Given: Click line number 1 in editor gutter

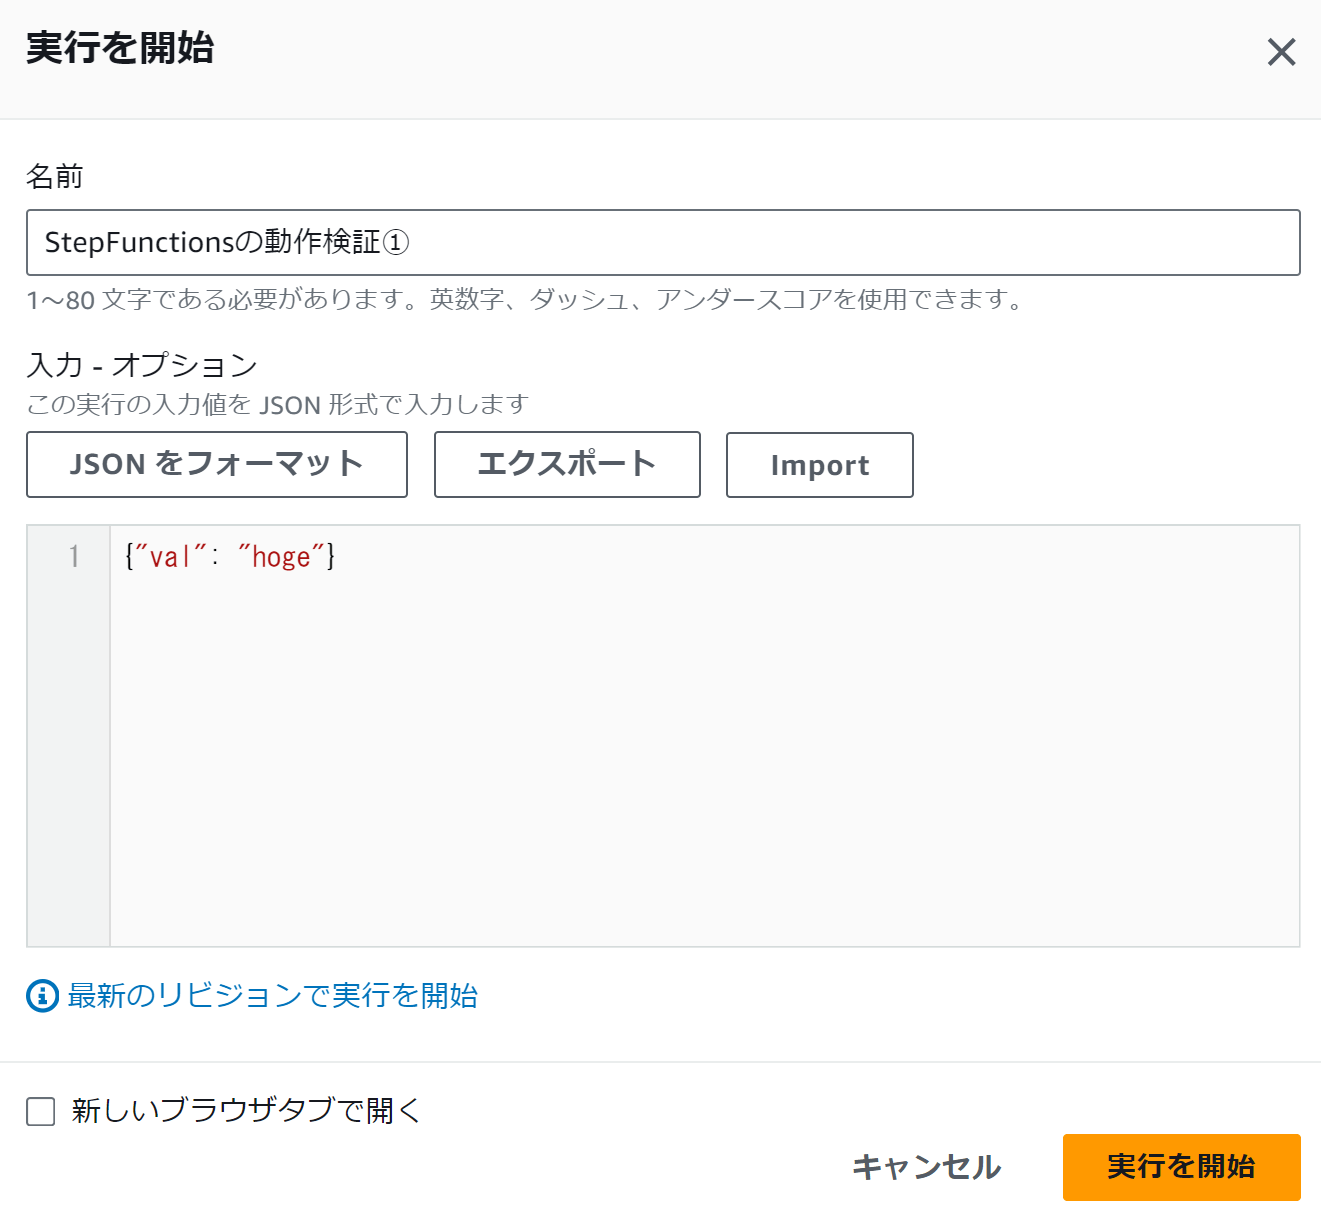Looking at the screenshot, I should pyautogui.click(x=74, y=557).
